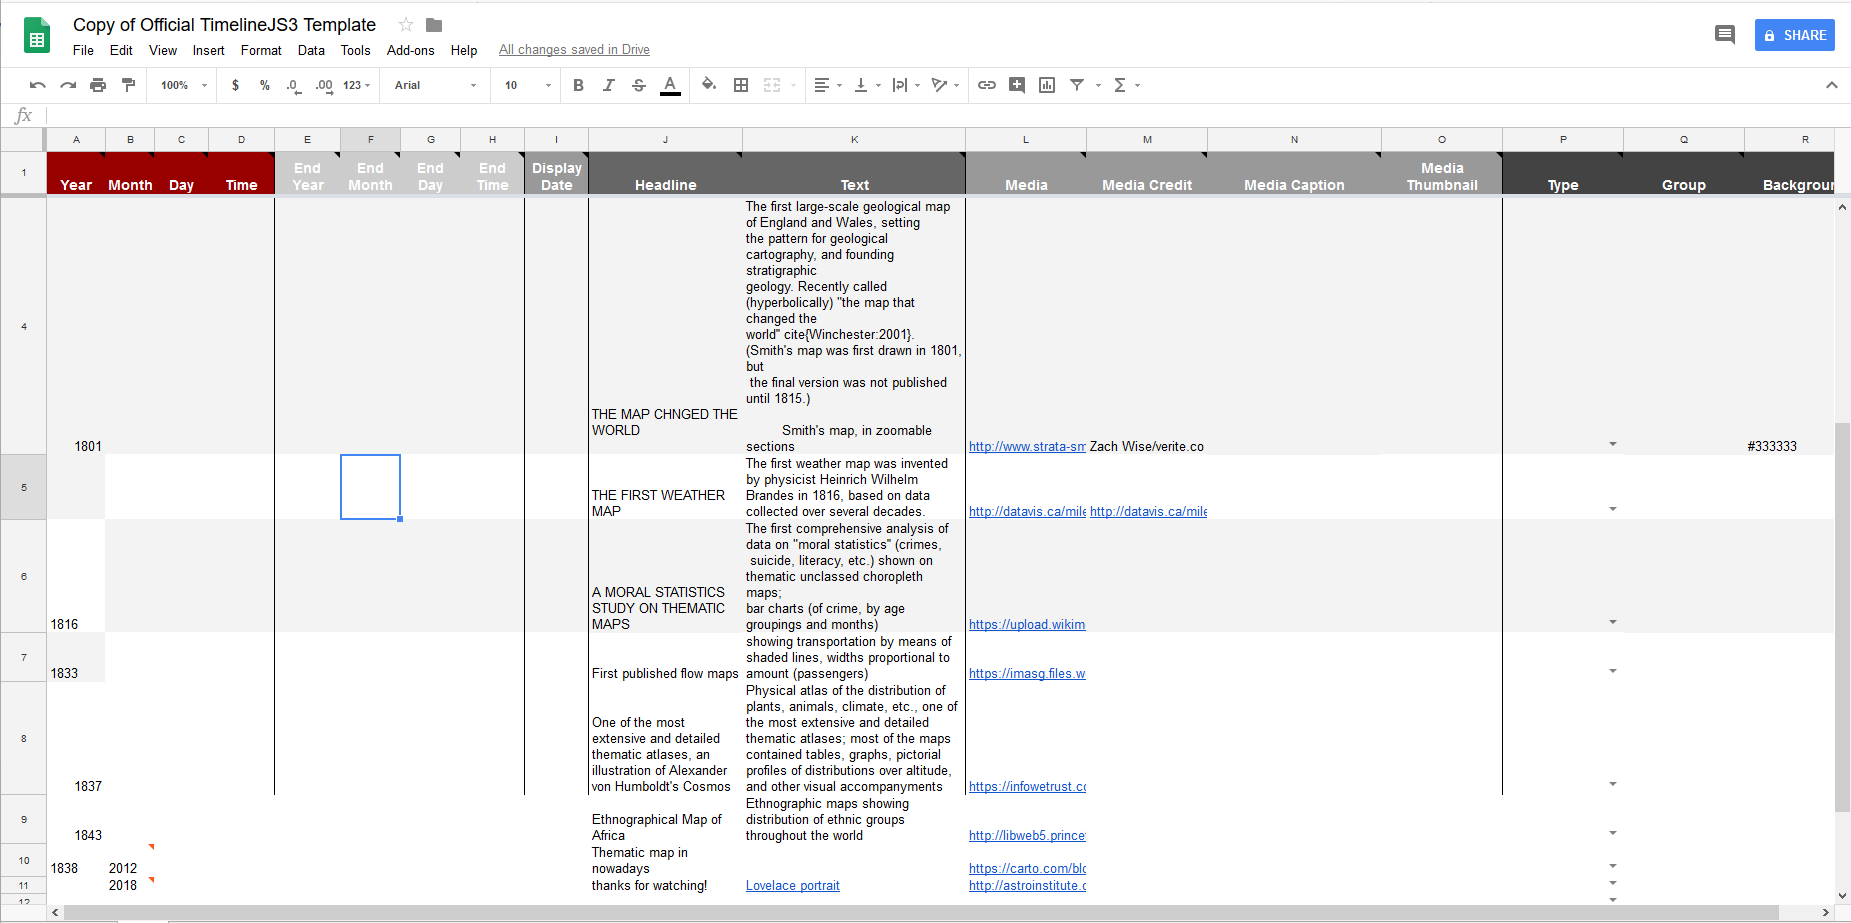Apply strikethrough formatting
Image resolution: width=1851 pixels, height=923 pixels.
pos(639,85)
